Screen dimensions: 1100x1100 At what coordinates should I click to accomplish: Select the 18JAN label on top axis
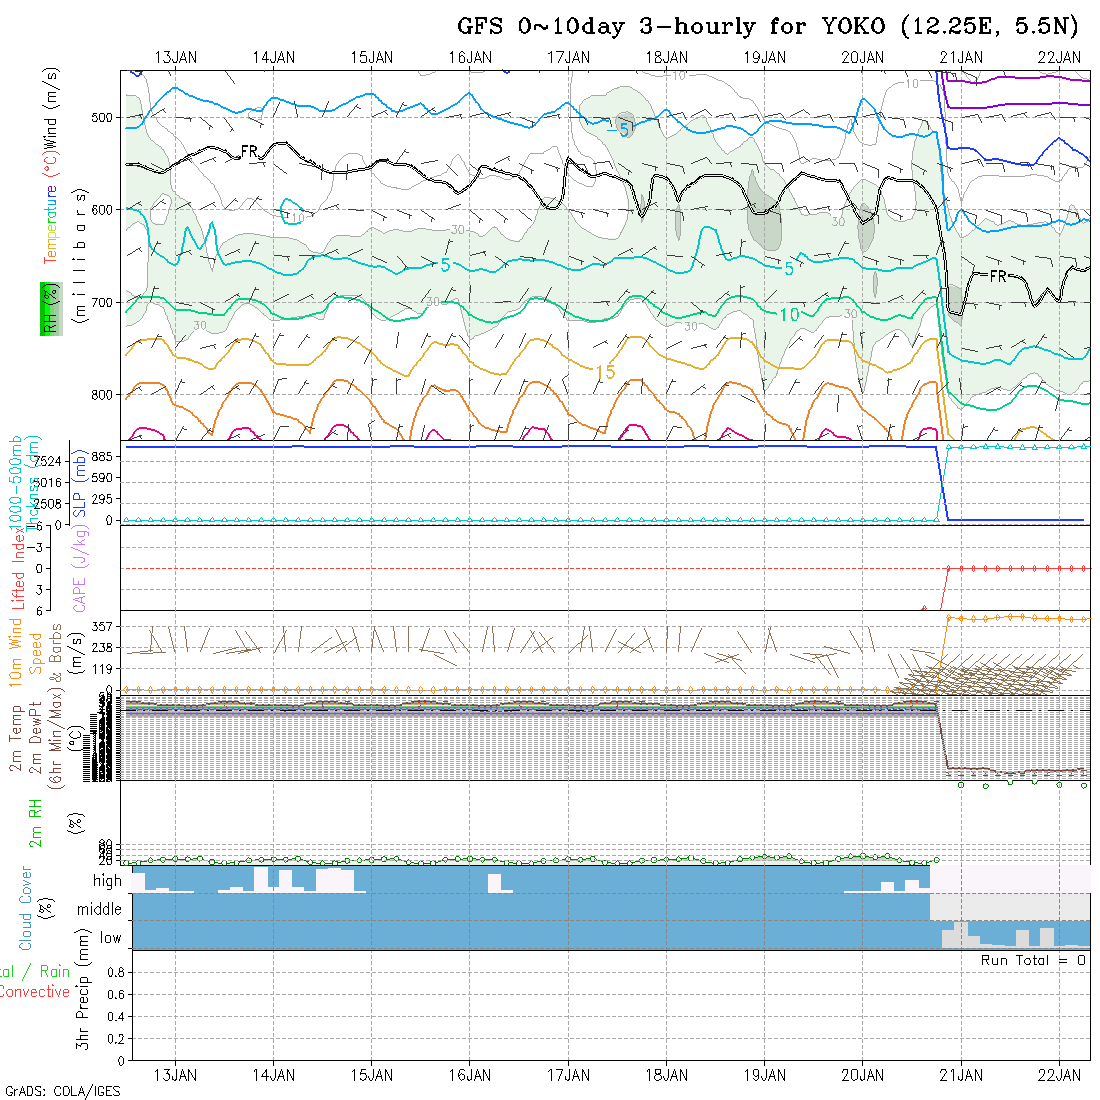[666, 58]
